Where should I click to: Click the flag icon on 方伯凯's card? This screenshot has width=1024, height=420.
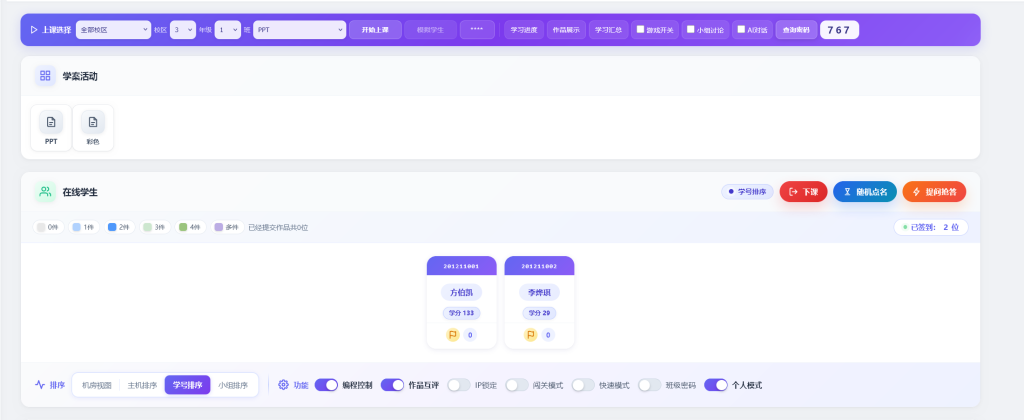click(x=452, y=335)
